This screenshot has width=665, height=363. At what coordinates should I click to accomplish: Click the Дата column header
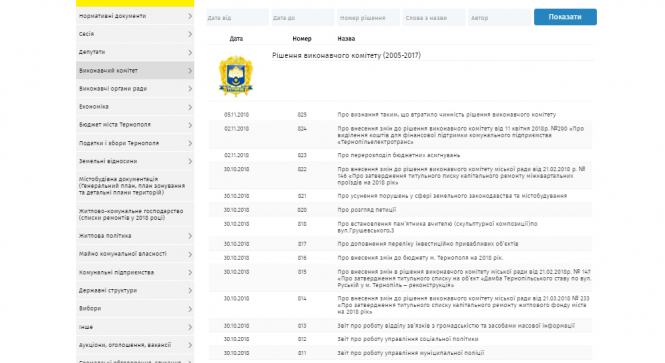point(236,39)
